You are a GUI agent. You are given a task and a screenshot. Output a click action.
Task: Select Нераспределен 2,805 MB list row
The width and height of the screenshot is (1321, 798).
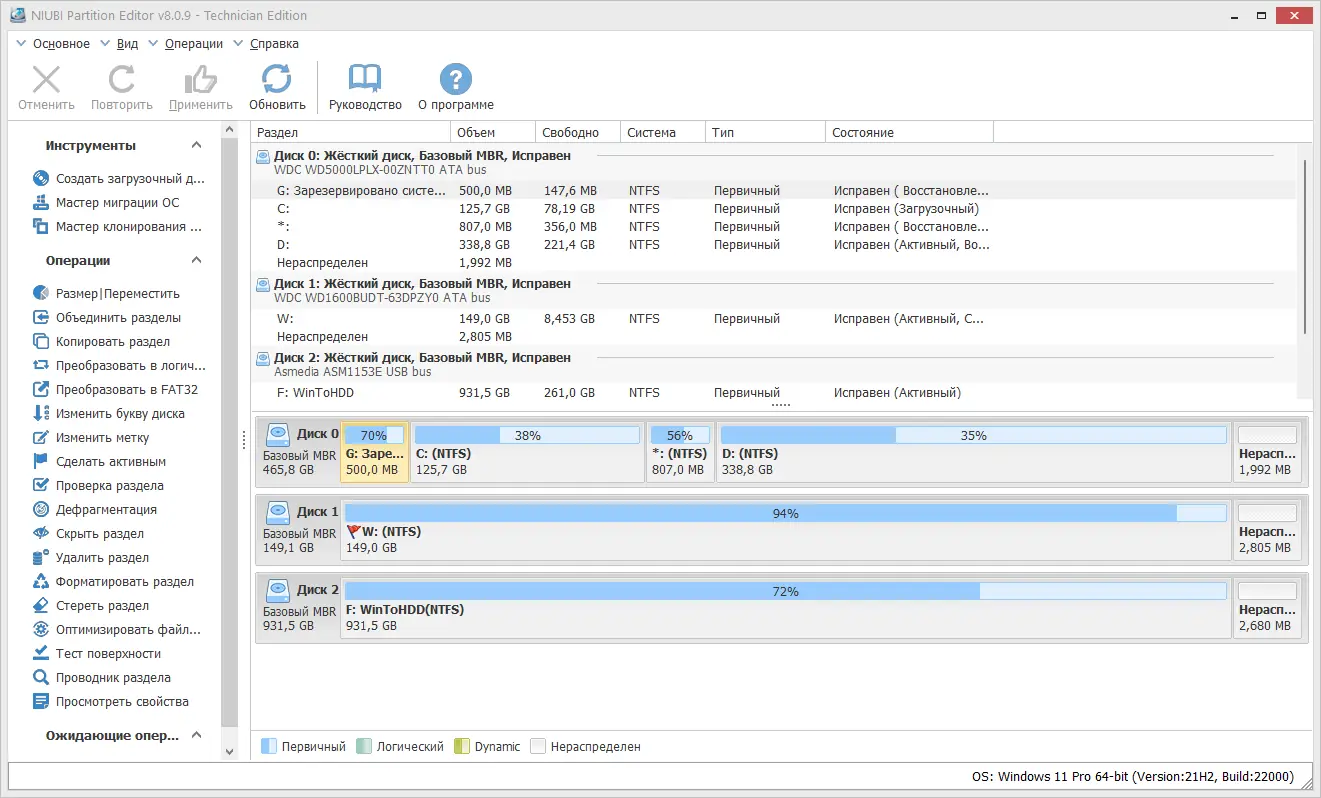[774, 337]
